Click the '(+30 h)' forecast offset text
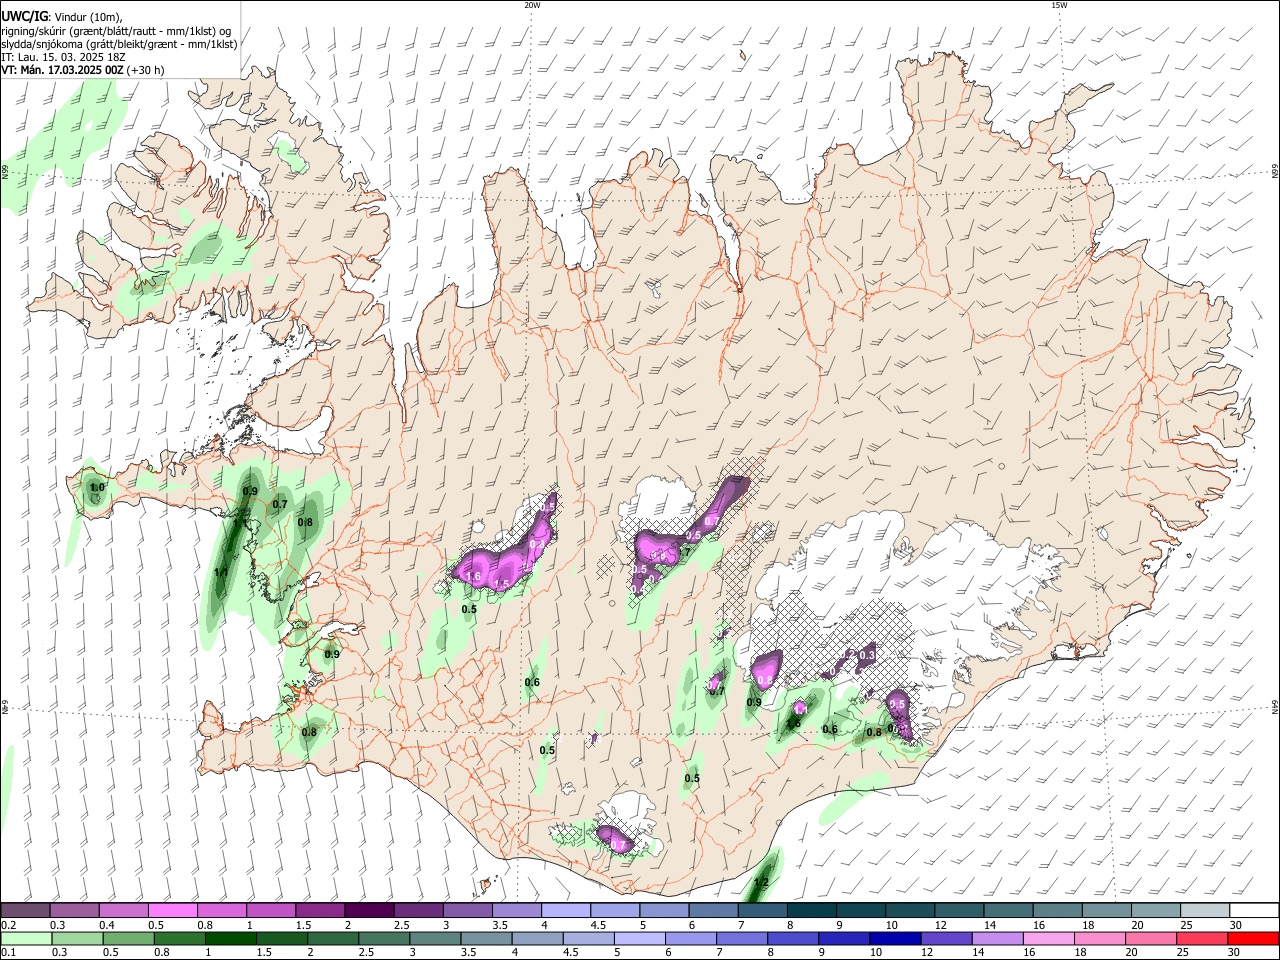This screenshot has width=1280, height=960. pyautogui.click(x=146, y=70)
